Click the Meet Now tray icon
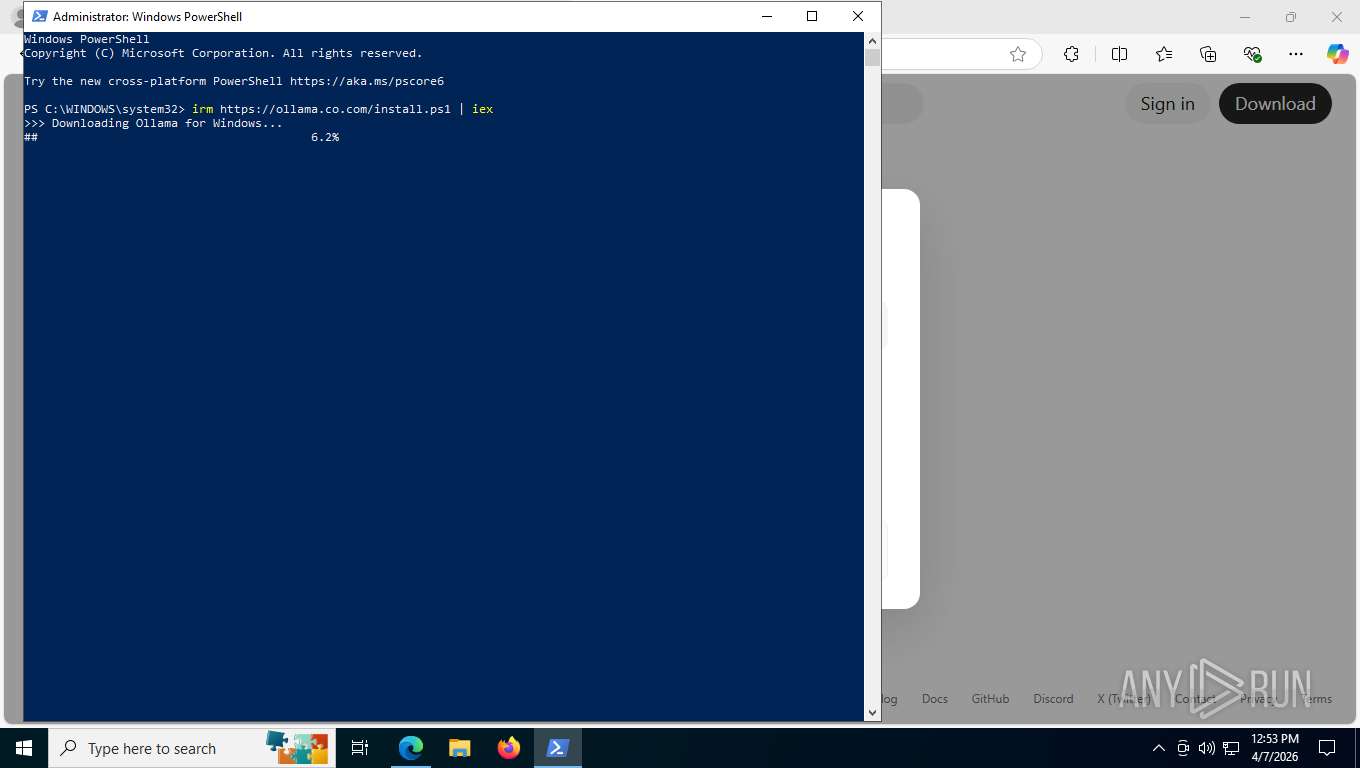 [x=1183, y=748]
